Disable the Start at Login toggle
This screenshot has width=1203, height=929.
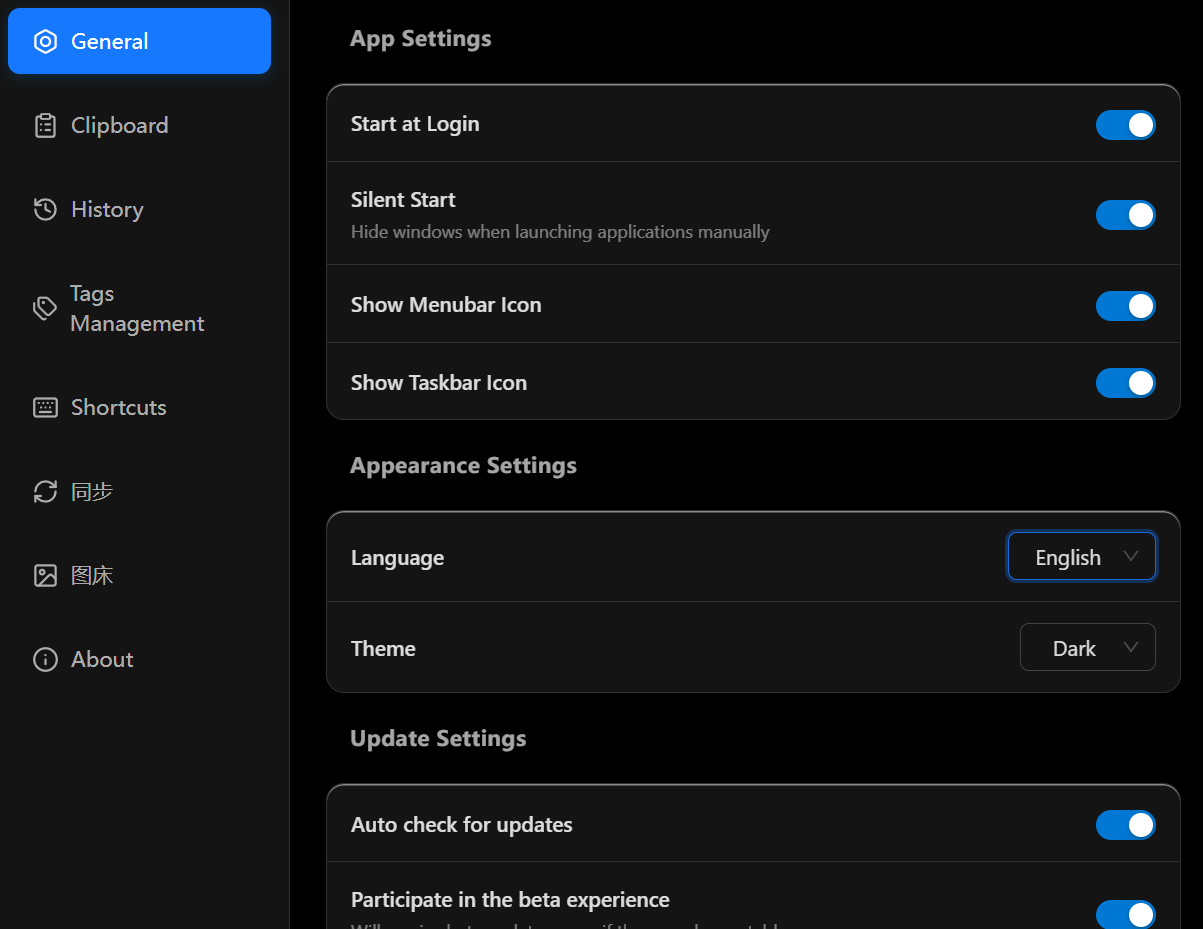tap(1125, 125)
